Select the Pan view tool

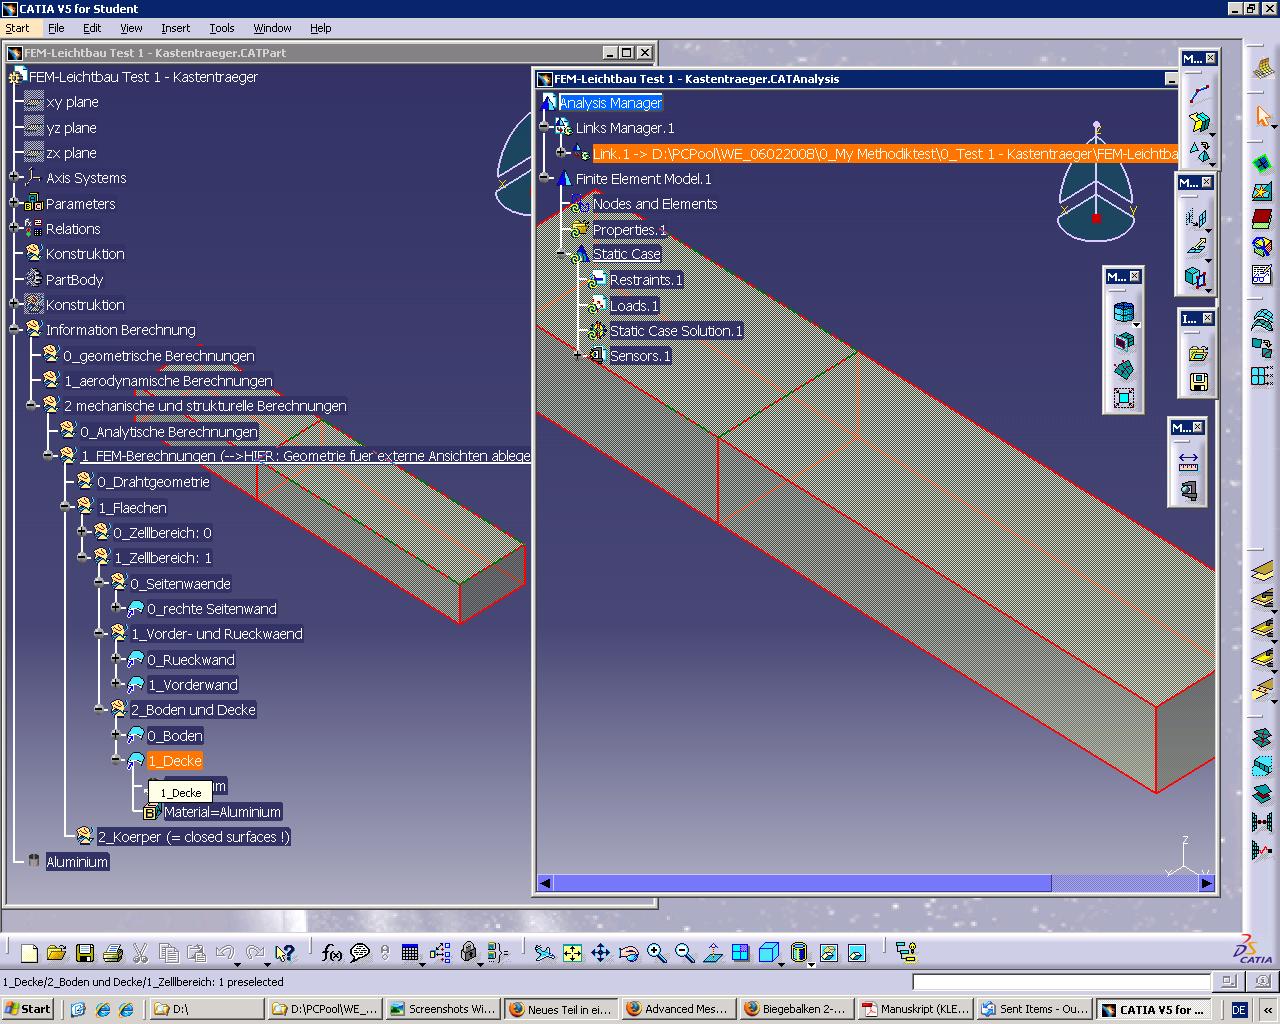pyautogui.click(x=600, y=953)
